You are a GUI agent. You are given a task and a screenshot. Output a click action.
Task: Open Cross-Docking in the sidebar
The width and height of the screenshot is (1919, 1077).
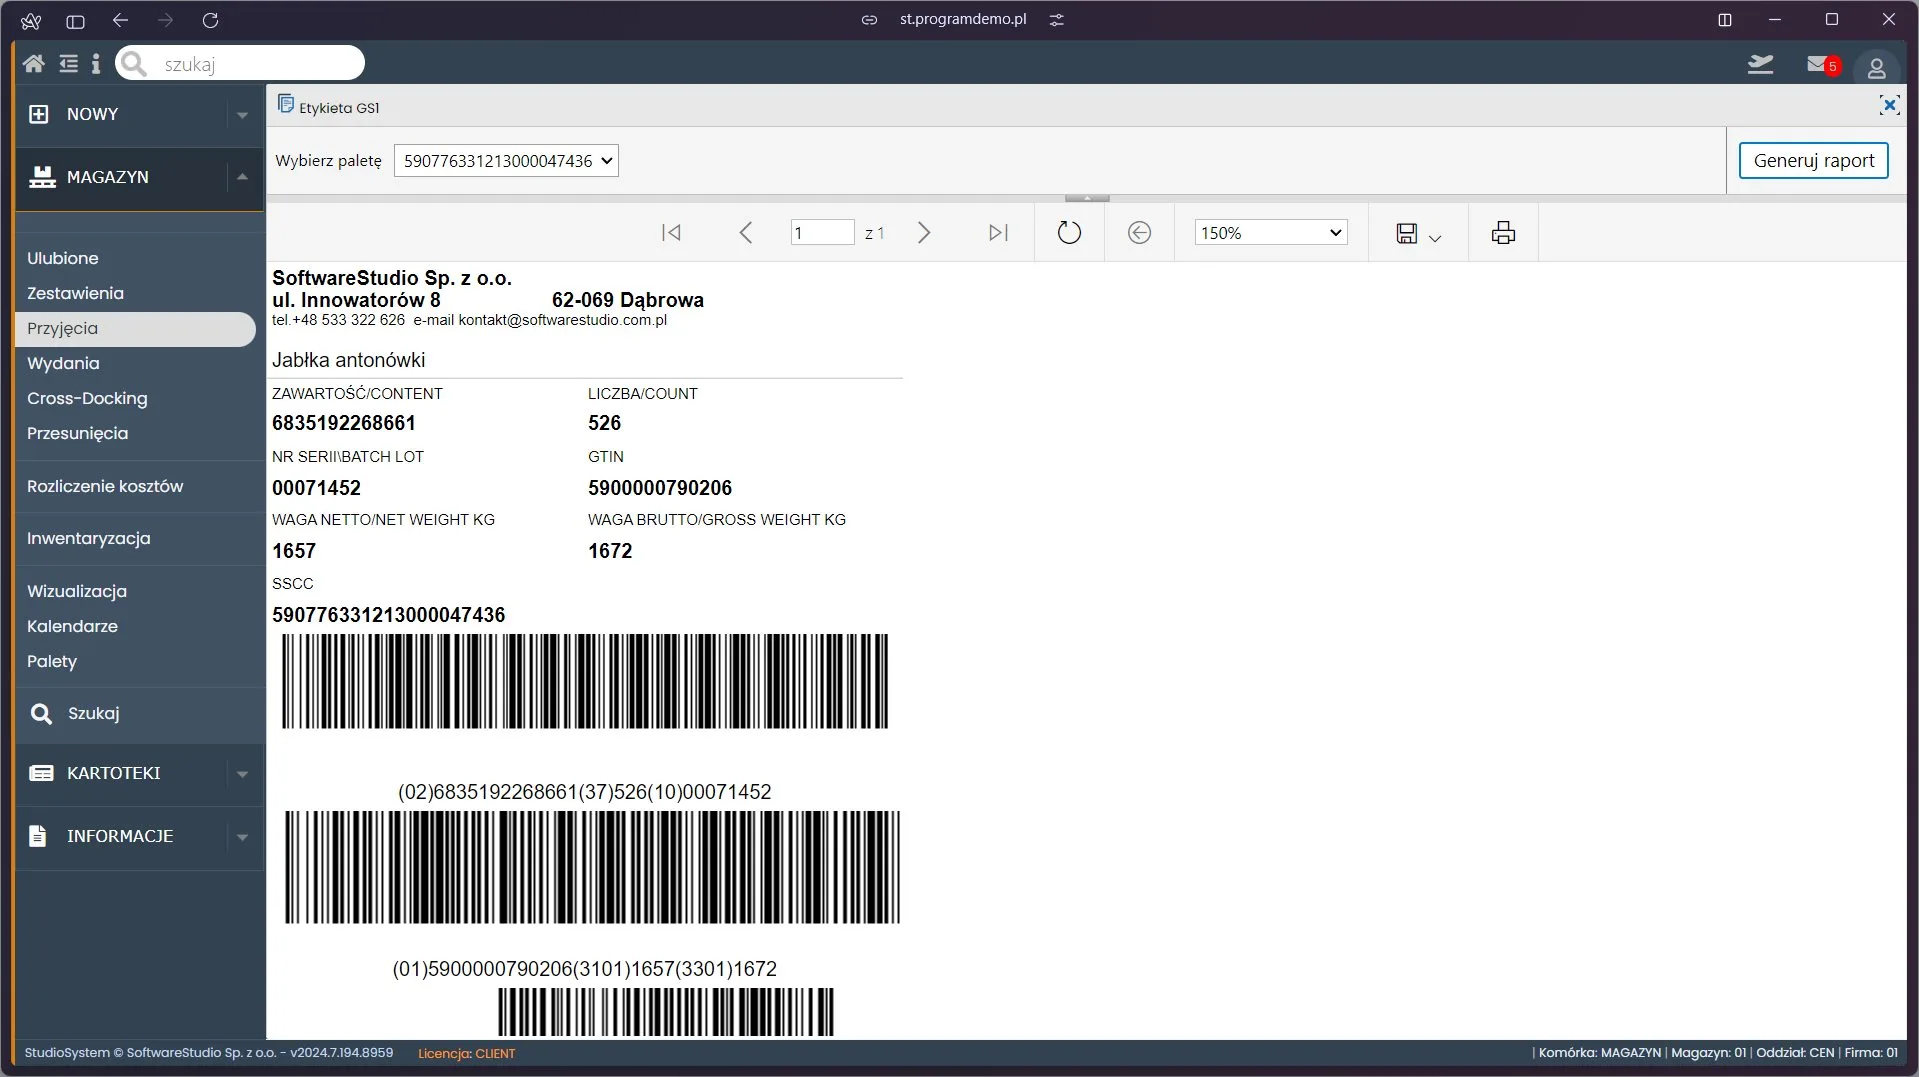[87, 398]
